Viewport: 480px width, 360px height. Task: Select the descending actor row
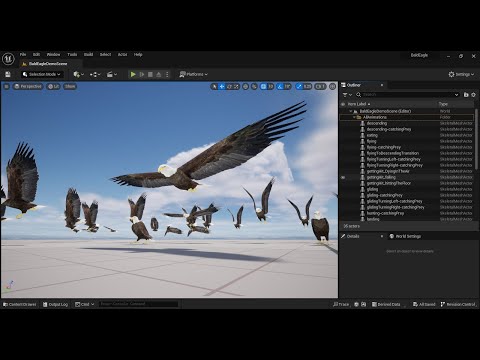click(x=407, y=123)
